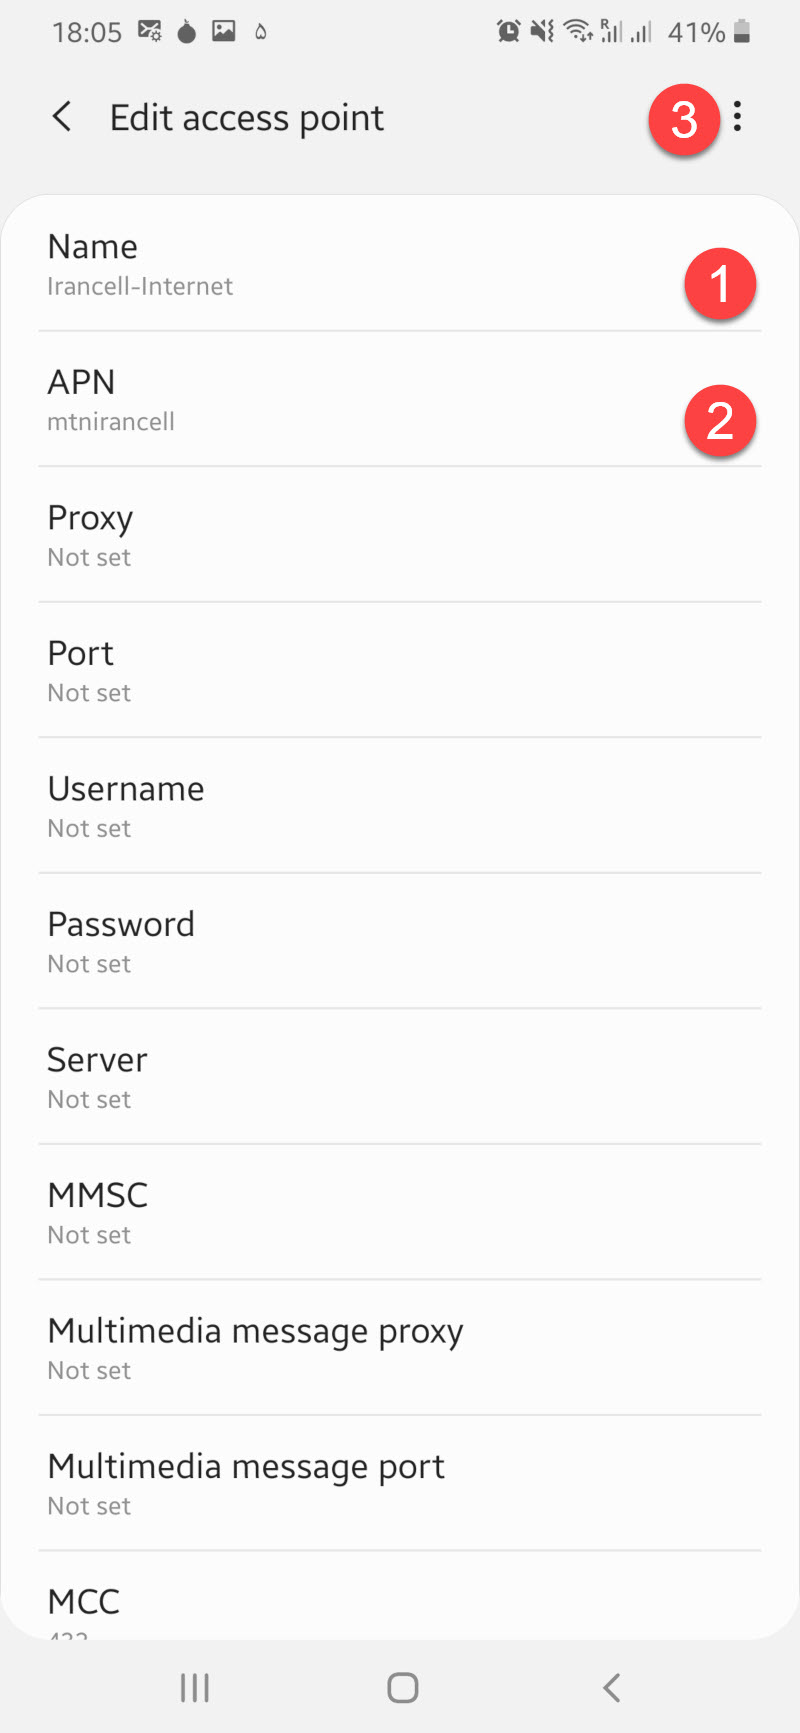800x1733 pixels.
Task: Open the Proxy setting
Action: [x=400, y=536]
